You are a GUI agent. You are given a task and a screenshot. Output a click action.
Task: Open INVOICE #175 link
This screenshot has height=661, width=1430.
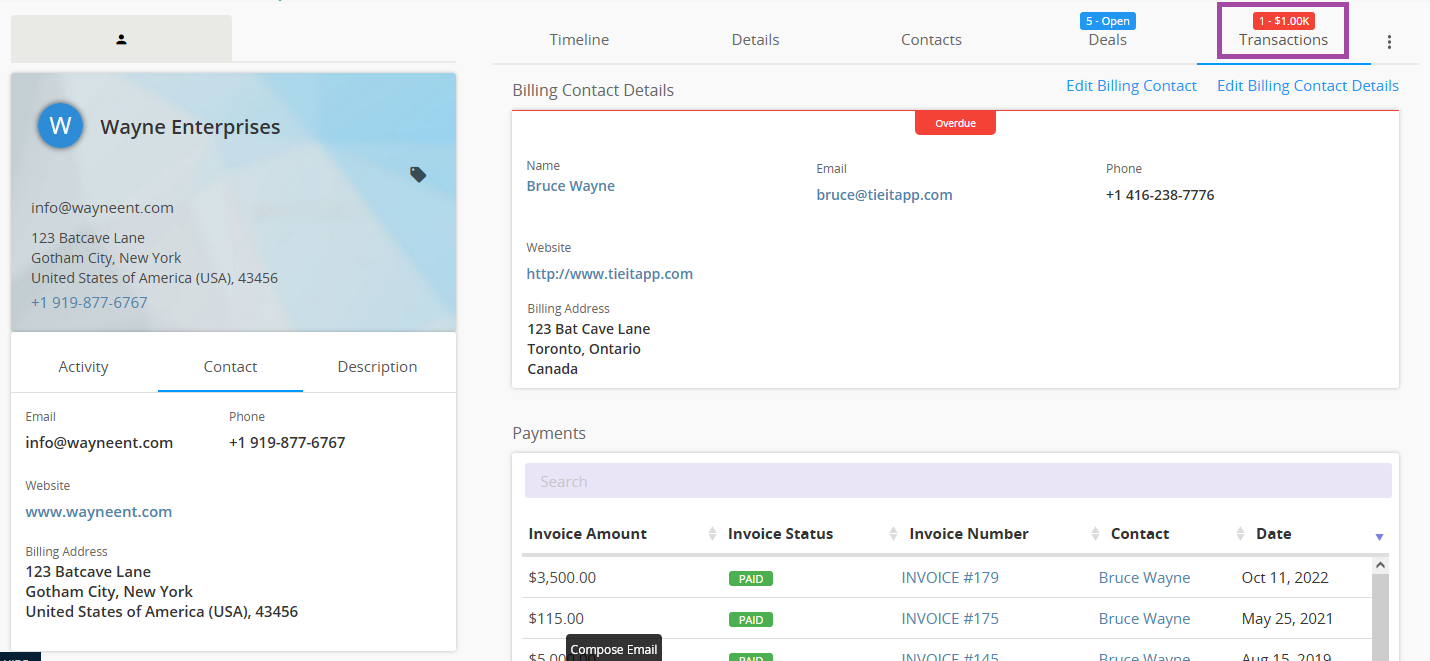click(x=950, y=619)
